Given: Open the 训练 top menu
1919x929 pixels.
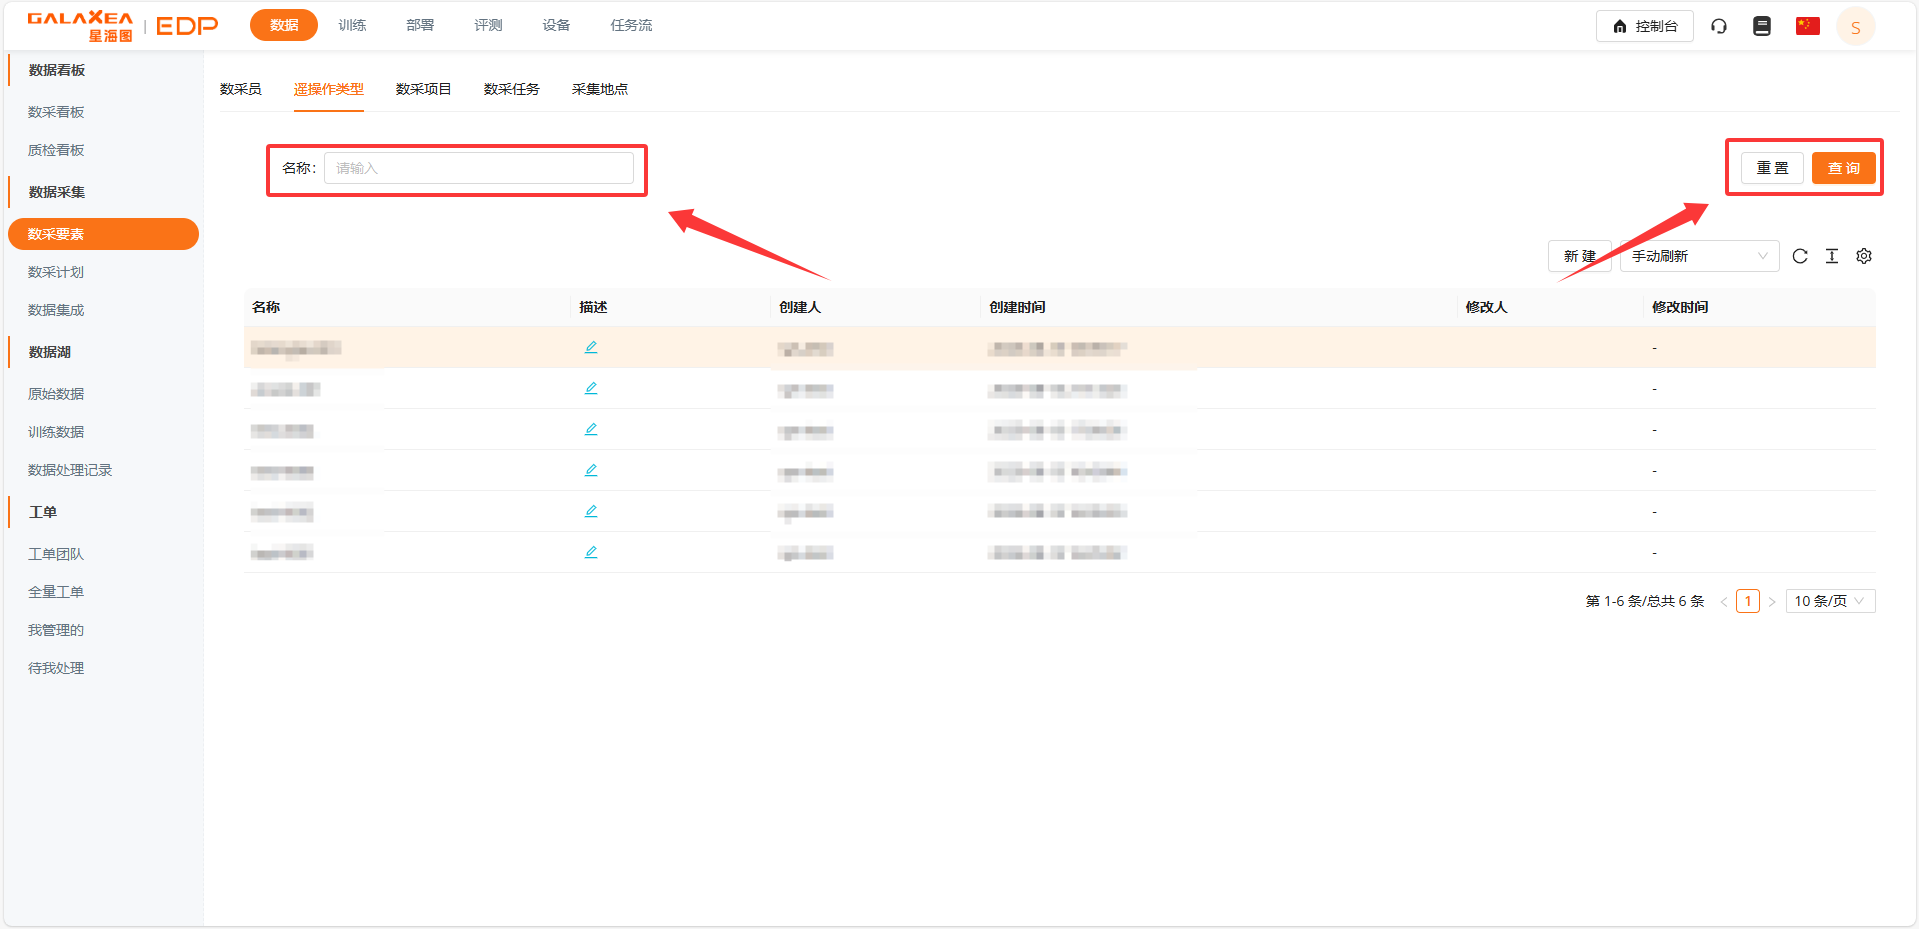Looking at the screenshot, I should pyautogui.click(x=352, y=25).
